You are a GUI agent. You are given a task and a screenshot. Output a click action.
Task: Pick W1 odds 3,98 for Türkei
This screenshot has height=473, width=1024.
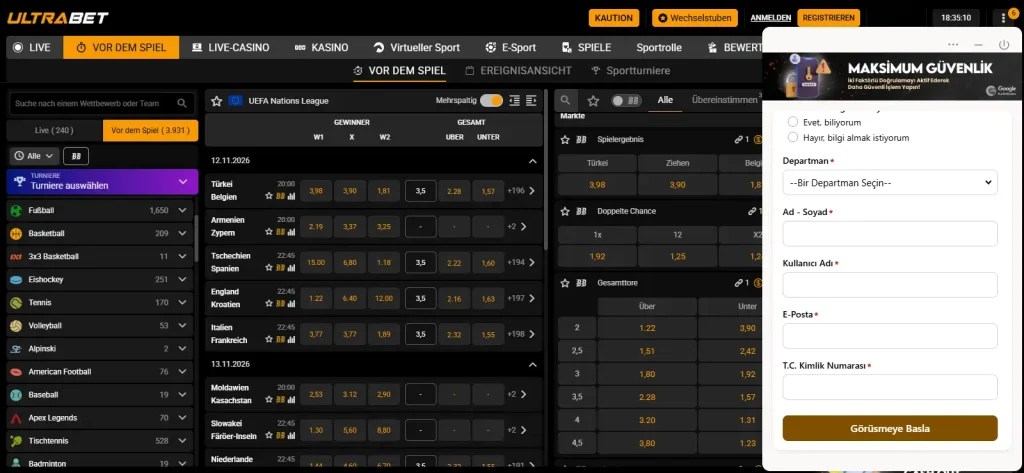pyautogui.click(x=316, y=191)
